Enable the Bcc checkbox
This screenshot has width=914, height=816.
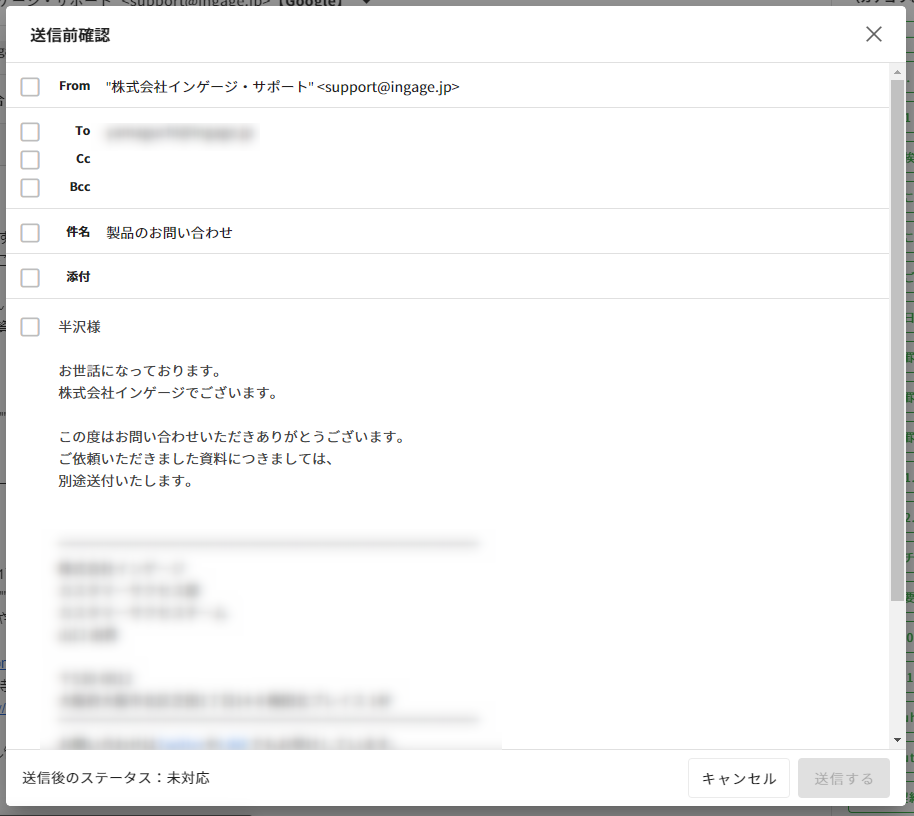pyautogui.click(x=30, y=188)
